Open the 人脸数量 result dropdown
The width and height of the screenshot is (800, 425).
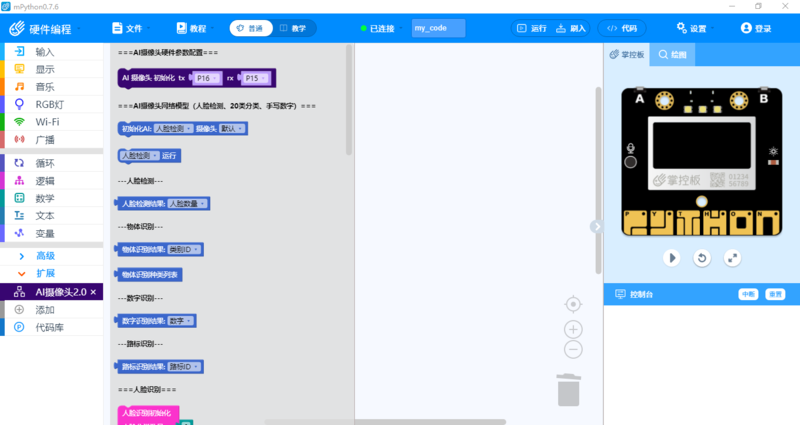click(188, 203)
